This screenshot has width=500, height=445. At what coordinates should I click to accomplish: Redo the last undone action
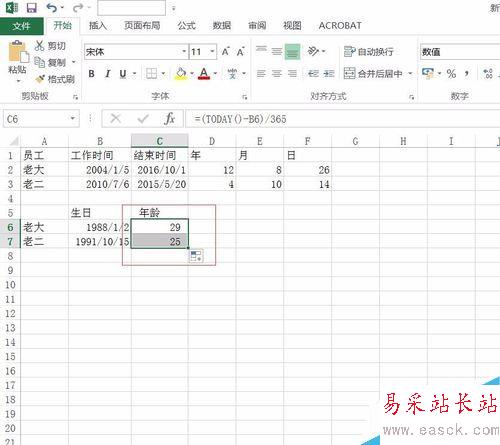(x=78, y=7)
